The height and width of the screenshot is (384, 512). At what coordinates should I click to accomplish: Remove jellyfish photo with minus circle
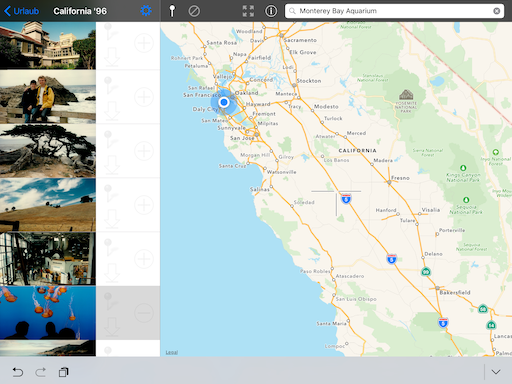tap(144, 313)
